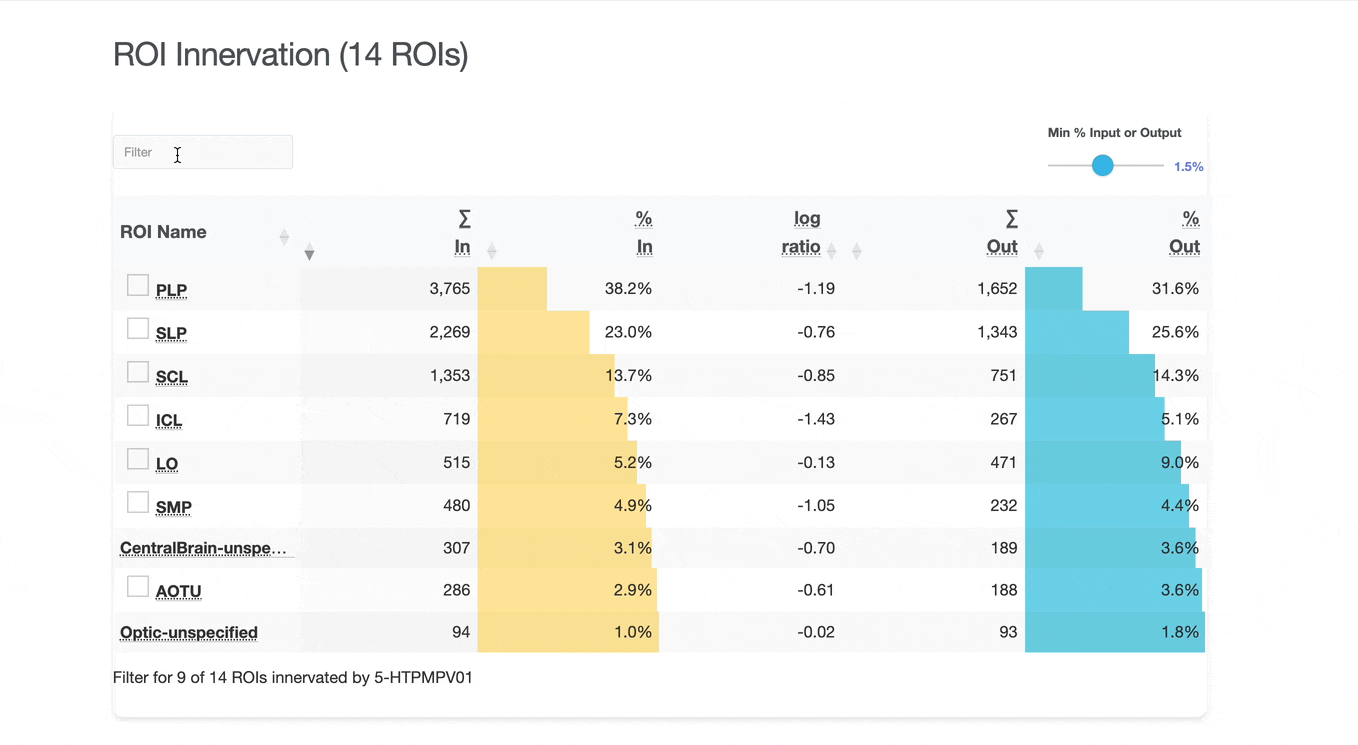Select the LO row checkbox
This screenshot has height=745, width=1358.
[x=138, y=459]
